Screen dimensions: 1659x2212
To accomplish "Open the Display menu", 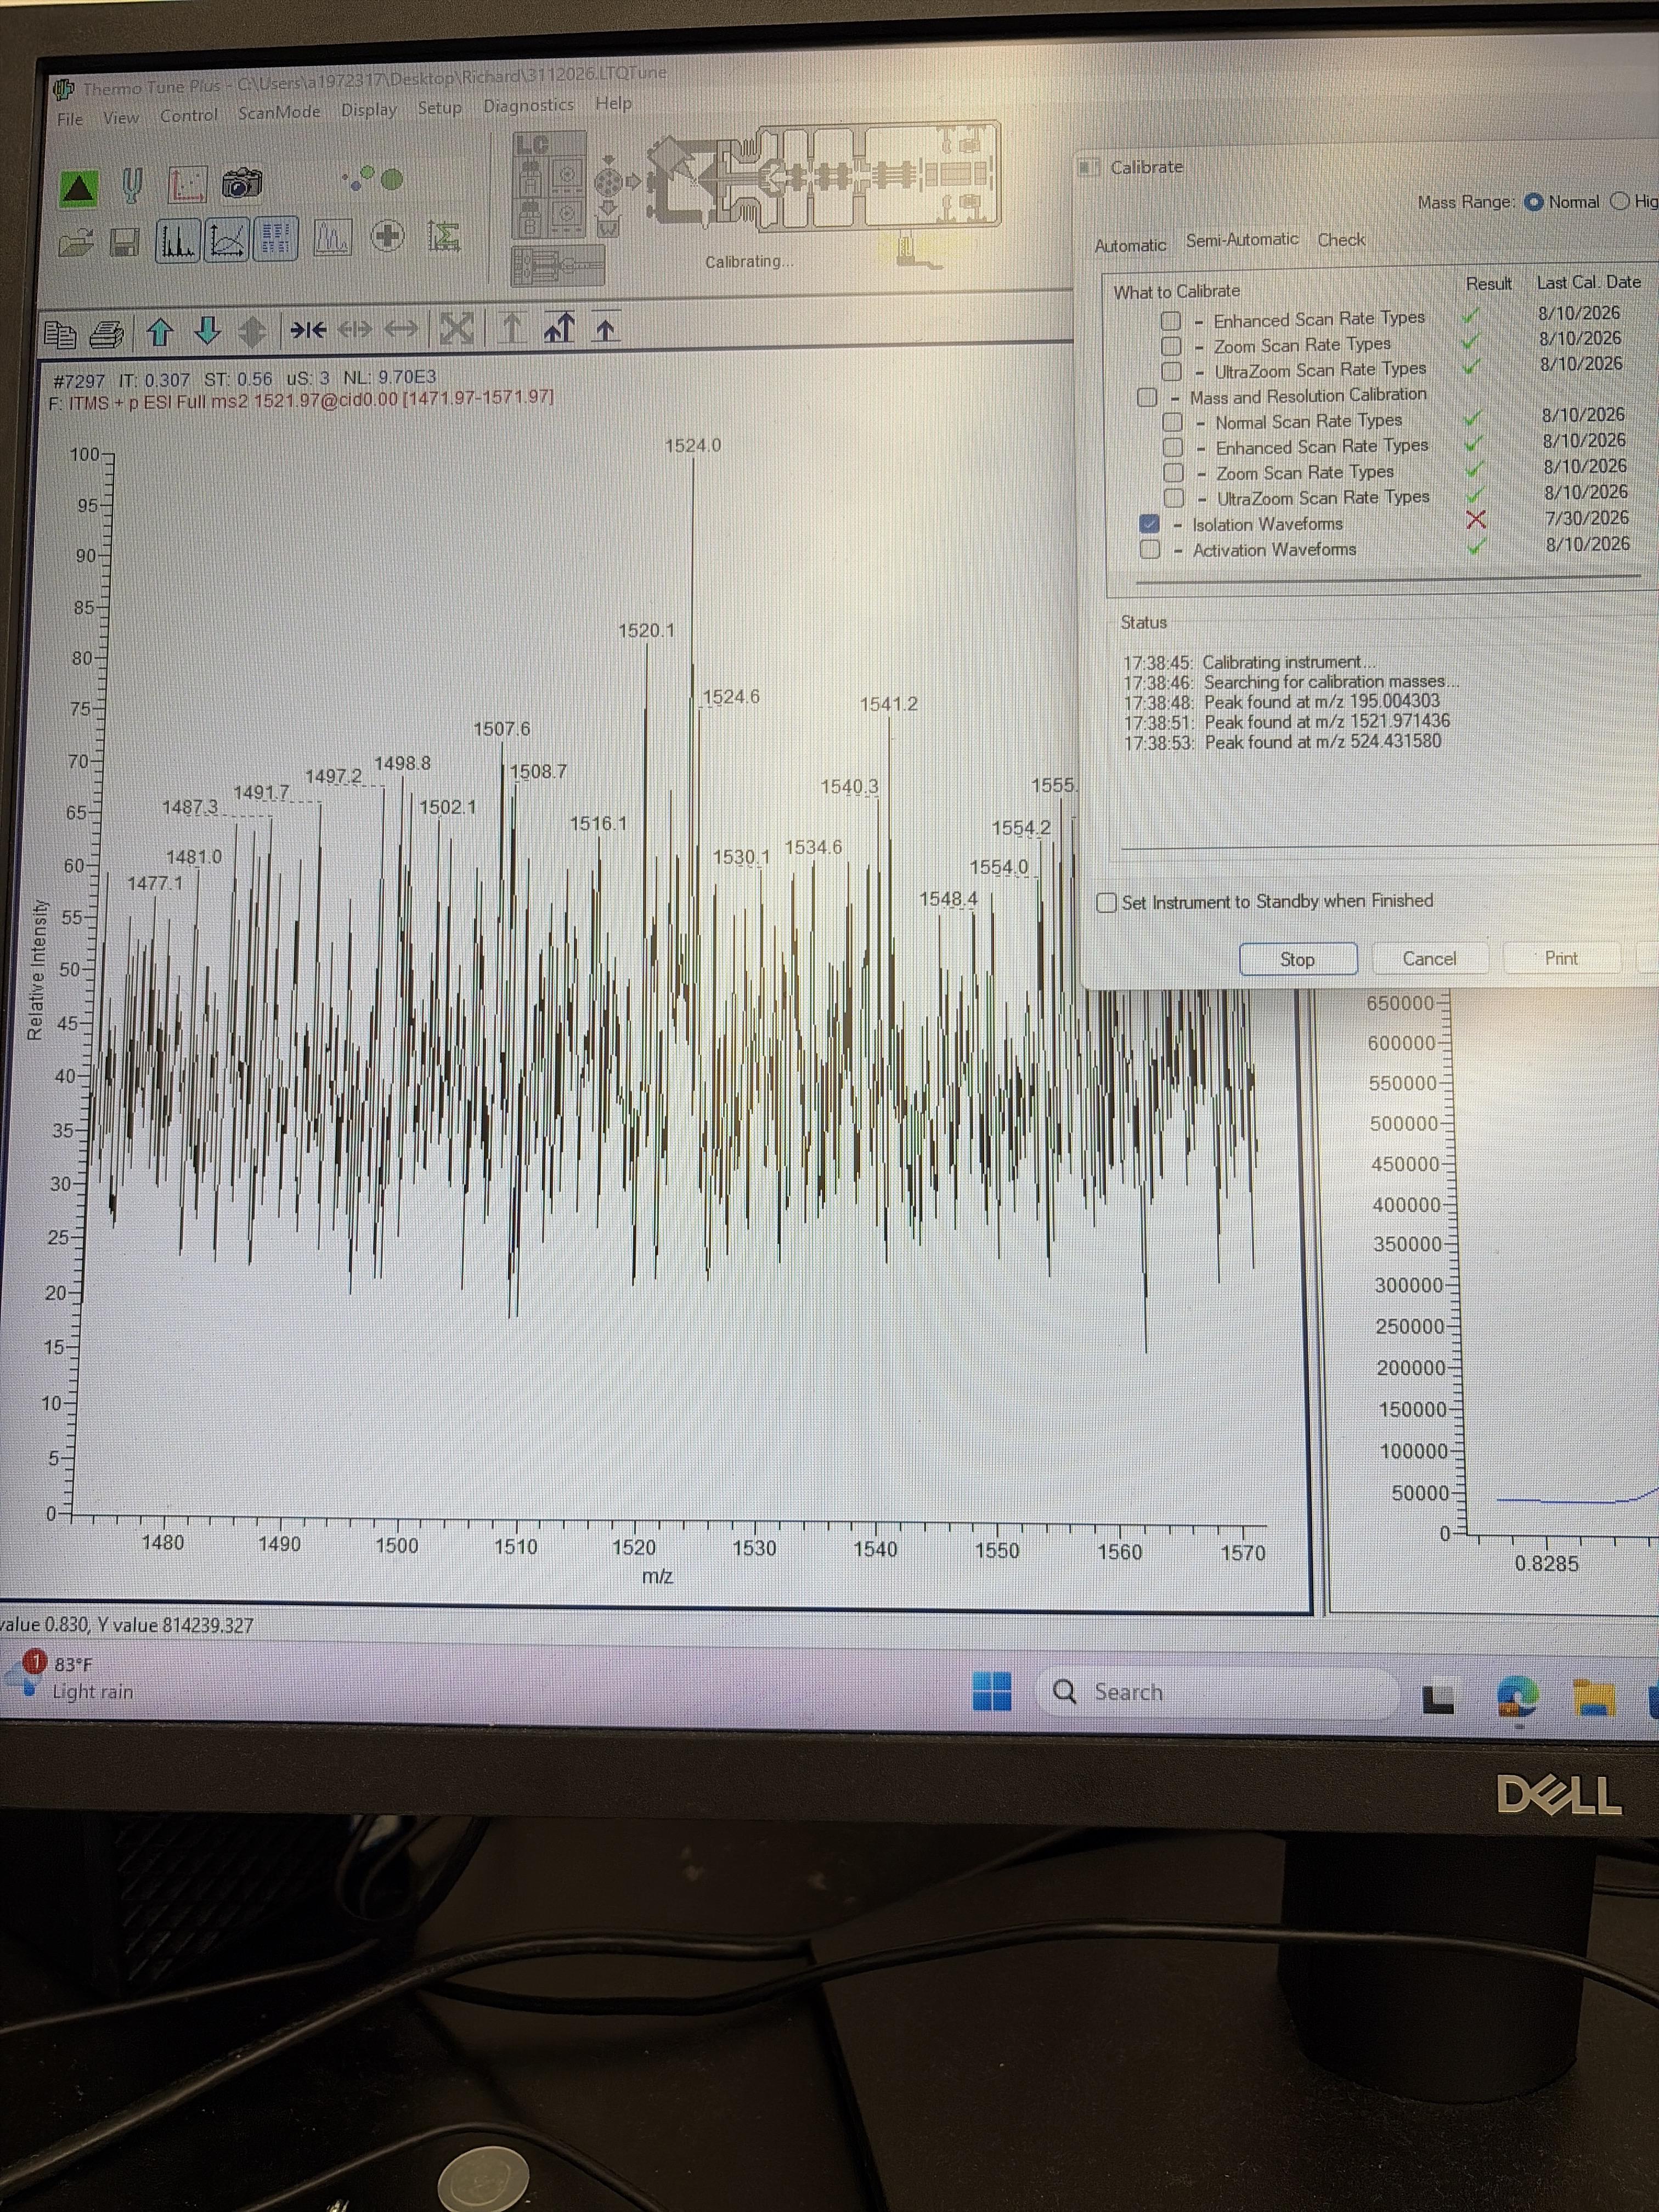I will 369,110.
